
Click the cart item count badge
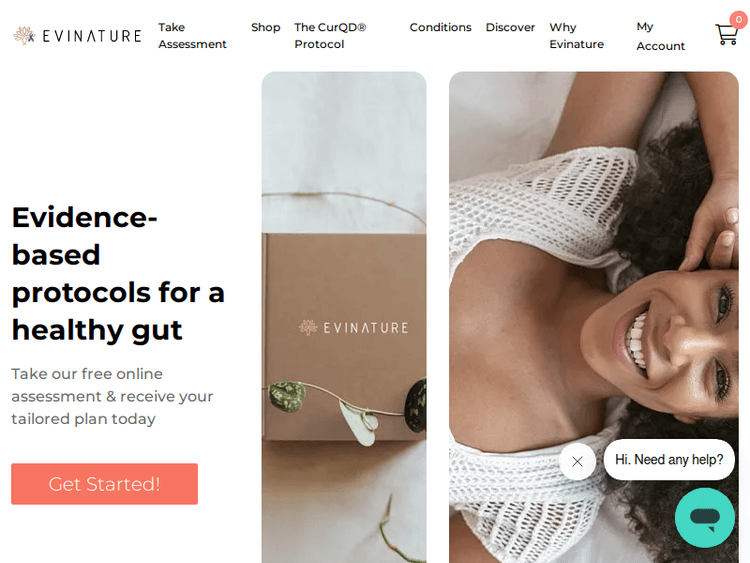(x=739, y=20)
